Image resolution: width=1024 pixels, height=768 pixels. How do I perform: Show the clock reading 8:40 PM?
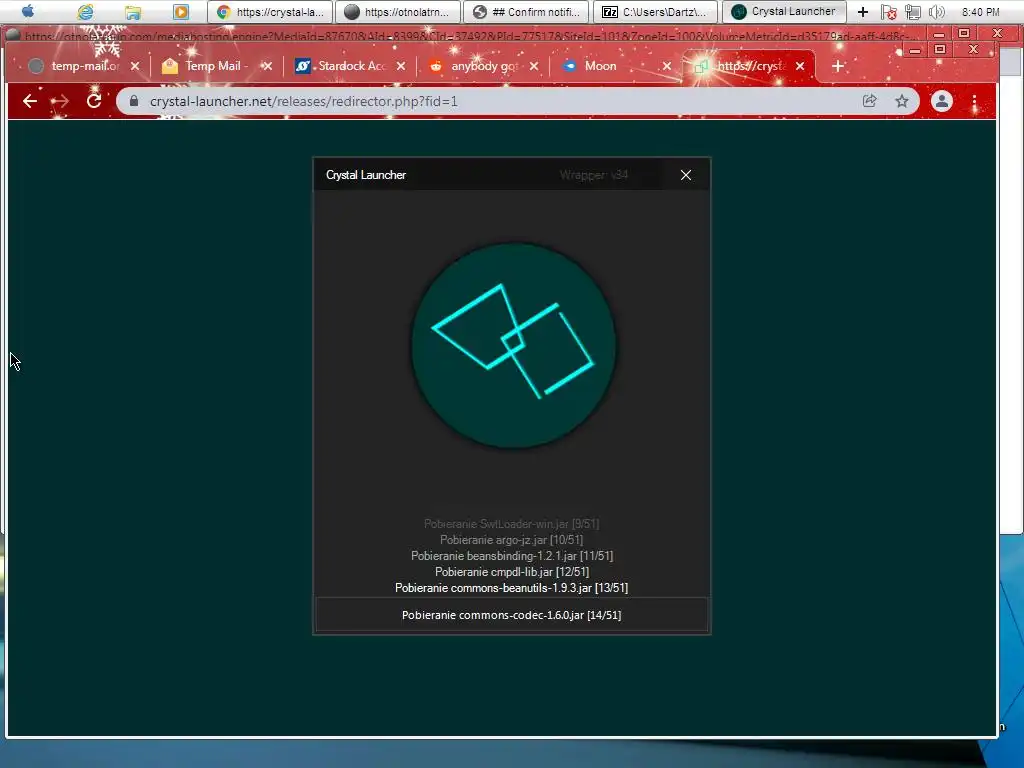click(x=980, y=12)
